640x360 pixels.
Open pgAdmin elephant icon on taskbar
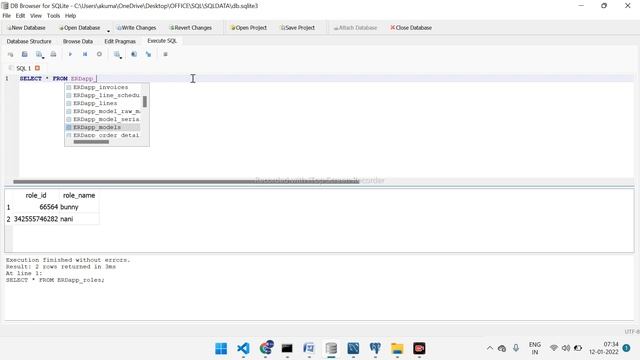point(375,348)
